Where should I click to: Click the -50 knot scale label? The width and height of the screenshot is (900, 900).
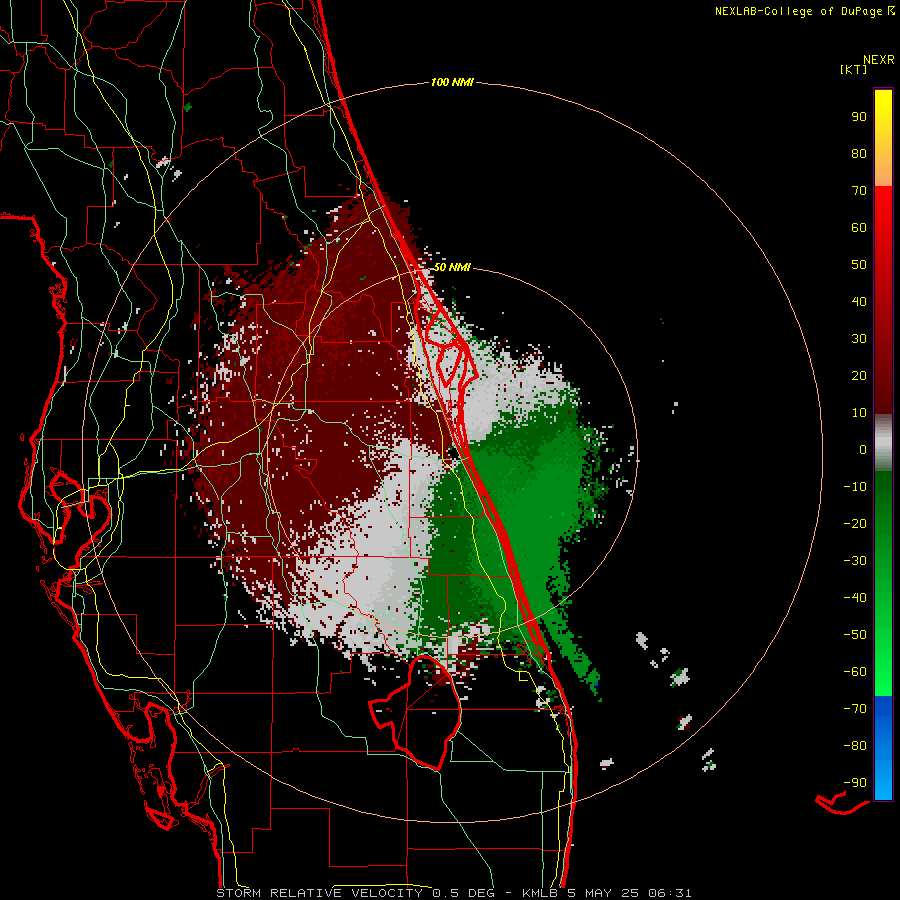[855, 635]
